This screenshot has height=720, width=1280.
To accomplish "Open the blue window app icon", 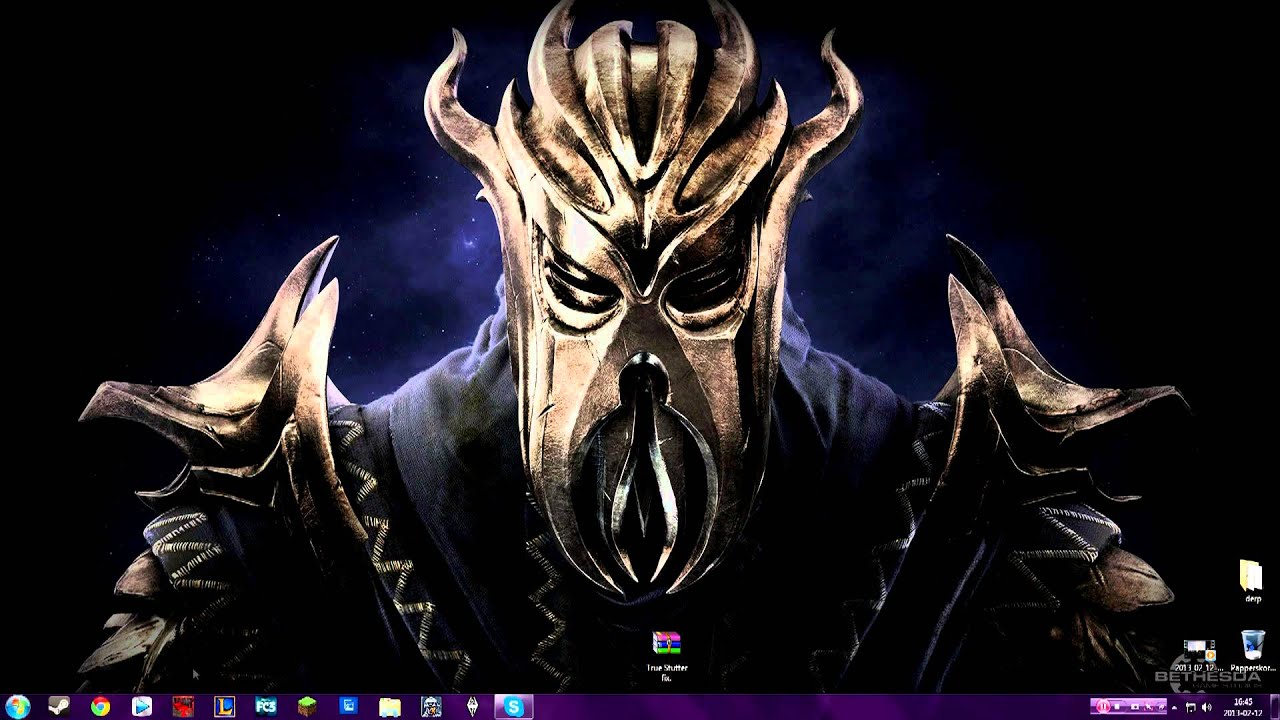I will point(348,707).
